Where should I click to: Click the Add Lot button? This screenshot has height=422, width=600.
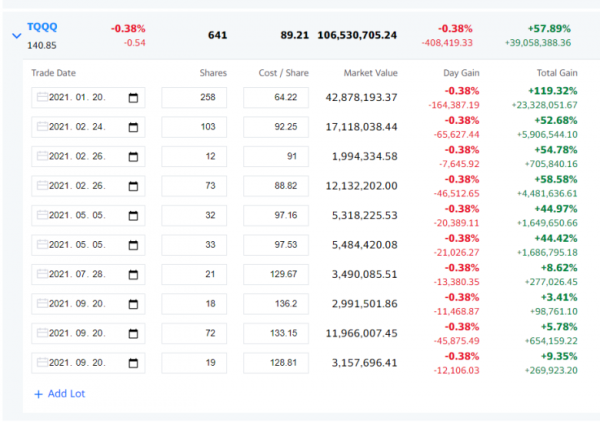pyautogui.click(x=60, y=394)
